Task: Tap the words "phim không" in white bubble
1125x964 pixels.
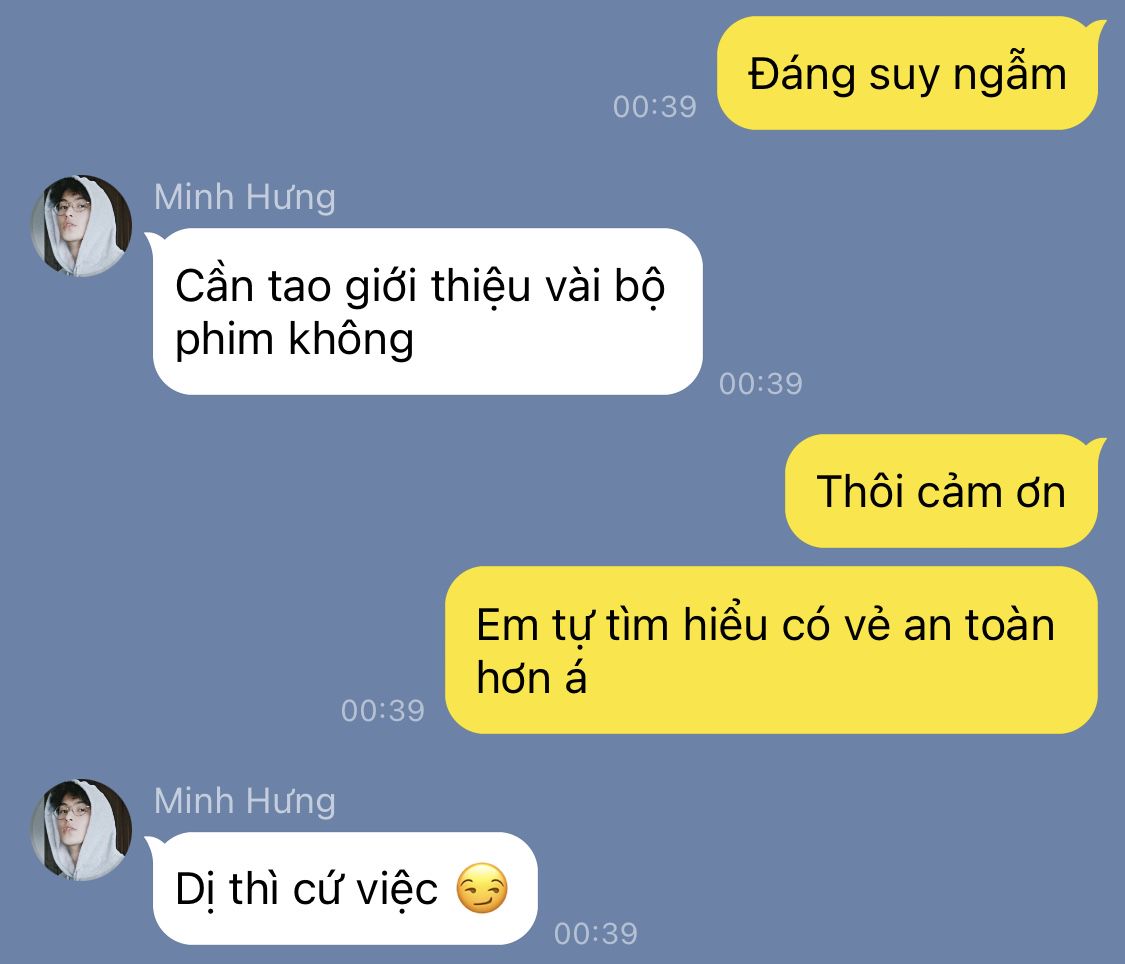Action: coord(295,339)
